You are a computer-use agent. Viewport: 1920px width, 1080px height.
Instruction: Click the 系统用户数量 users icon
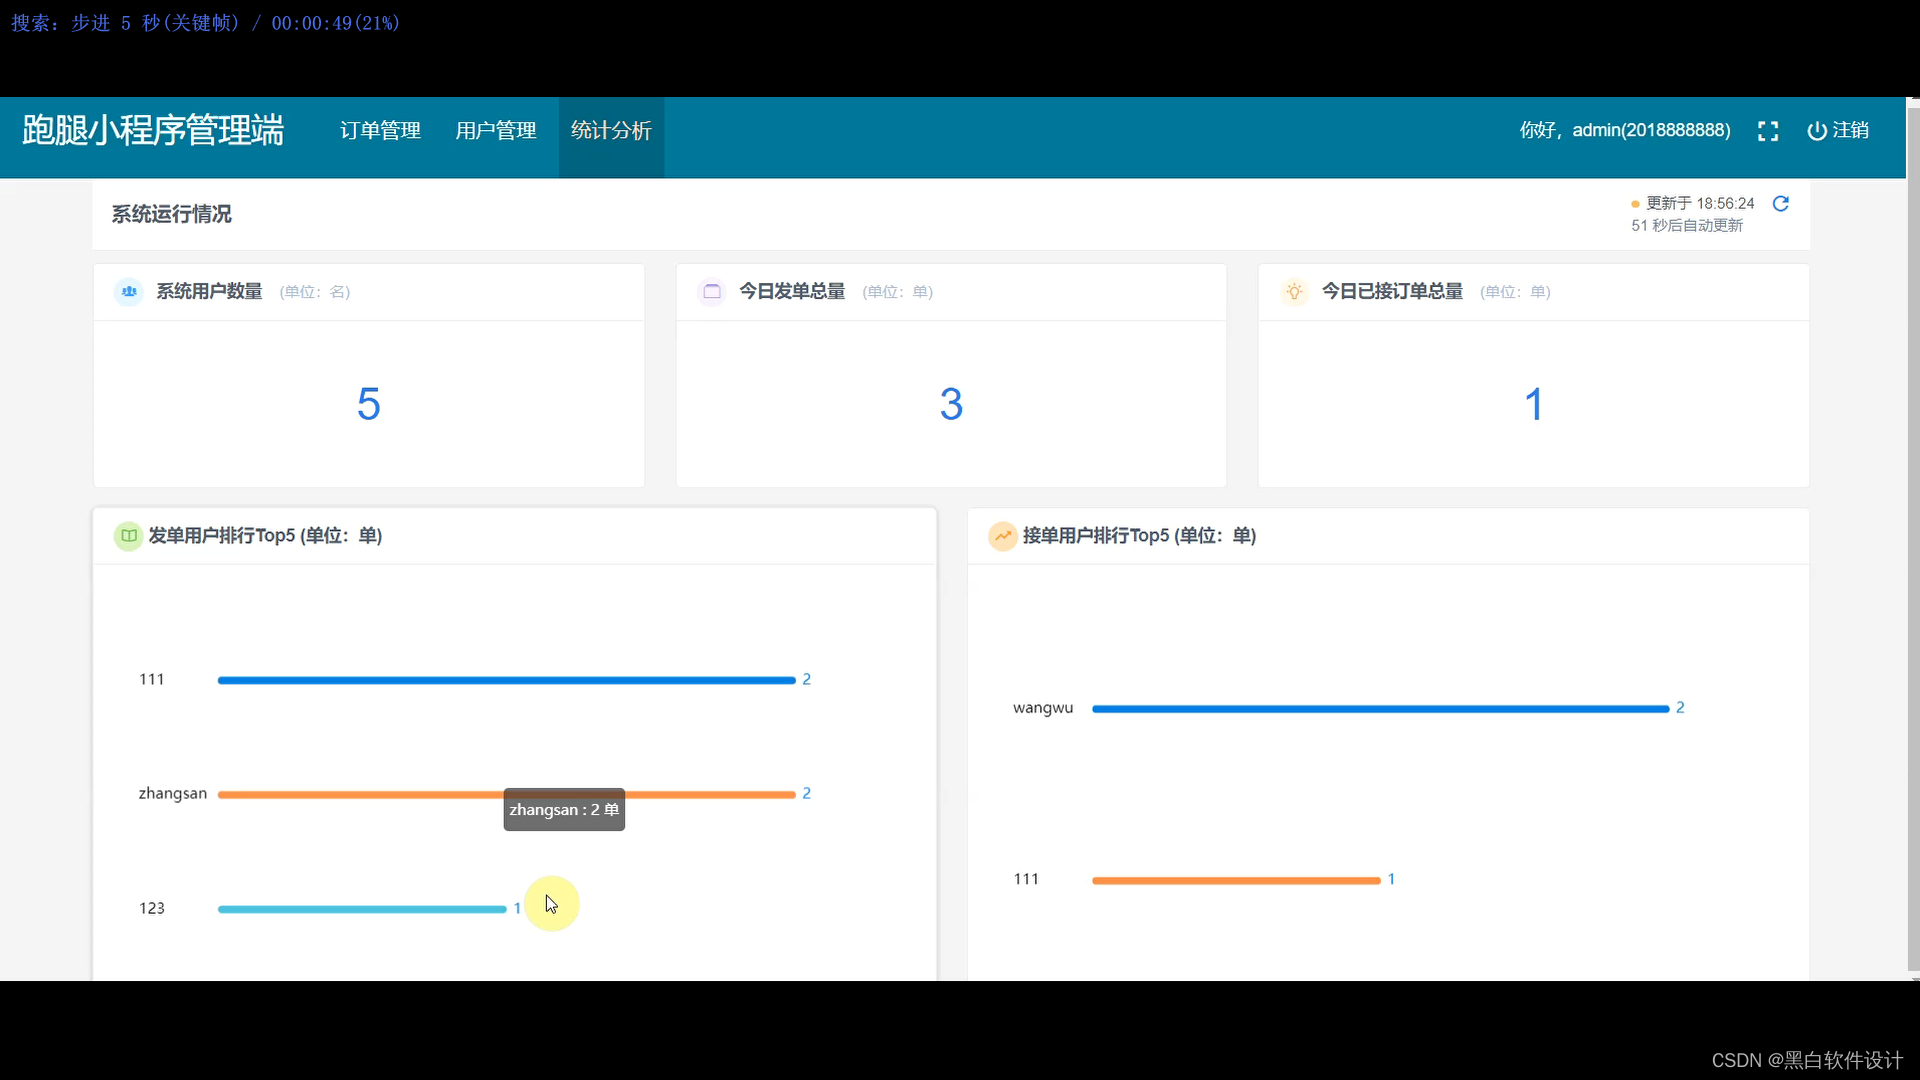tap(129, 292)
